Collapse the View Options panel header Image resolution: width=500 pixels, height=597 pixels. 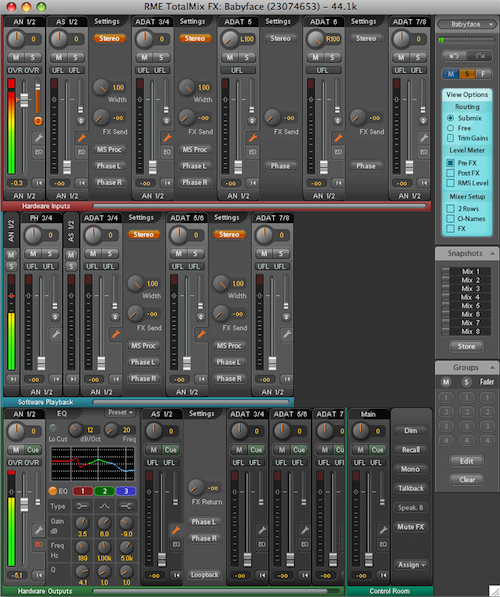tap(467, 94)
